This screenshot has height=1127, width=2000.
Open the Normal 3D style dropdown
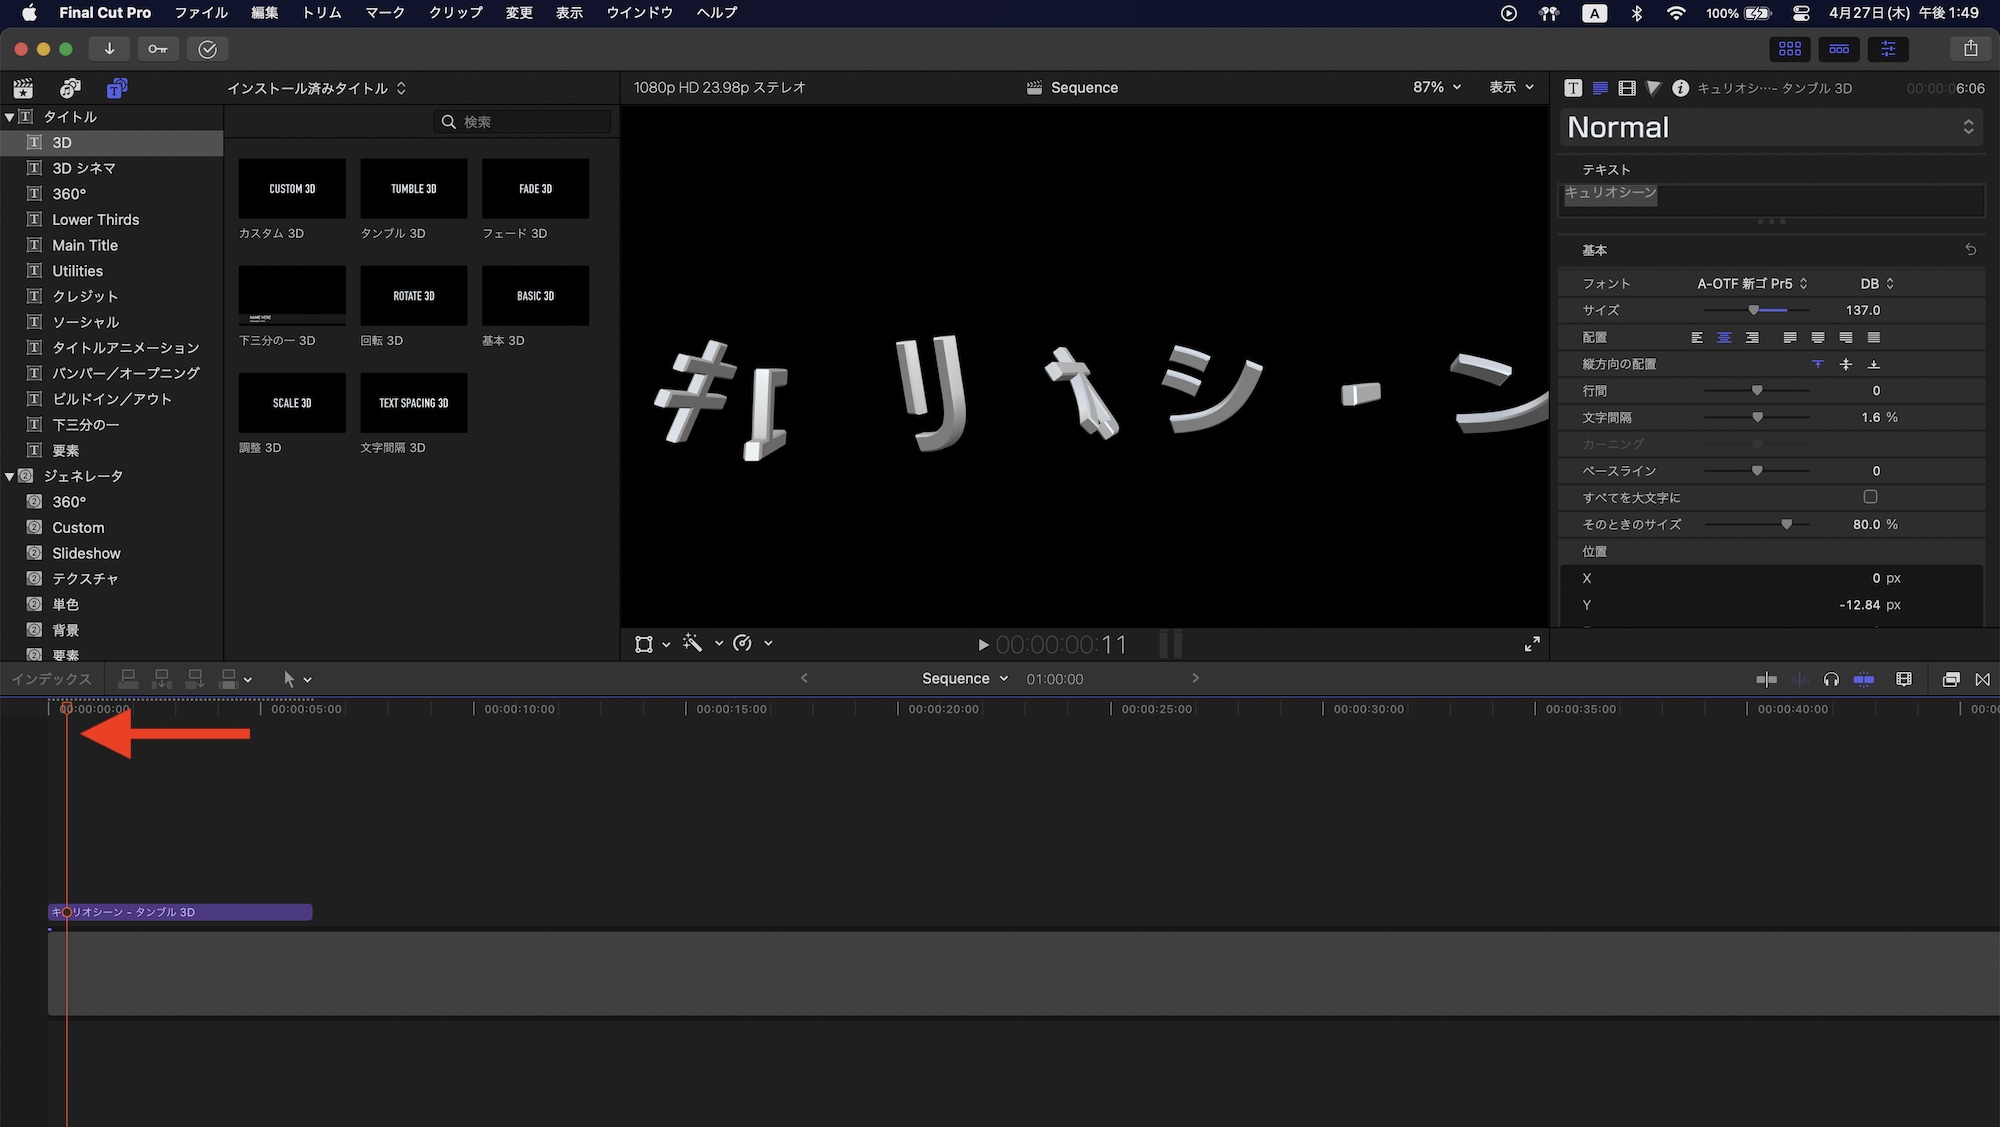pos(1770,127)
